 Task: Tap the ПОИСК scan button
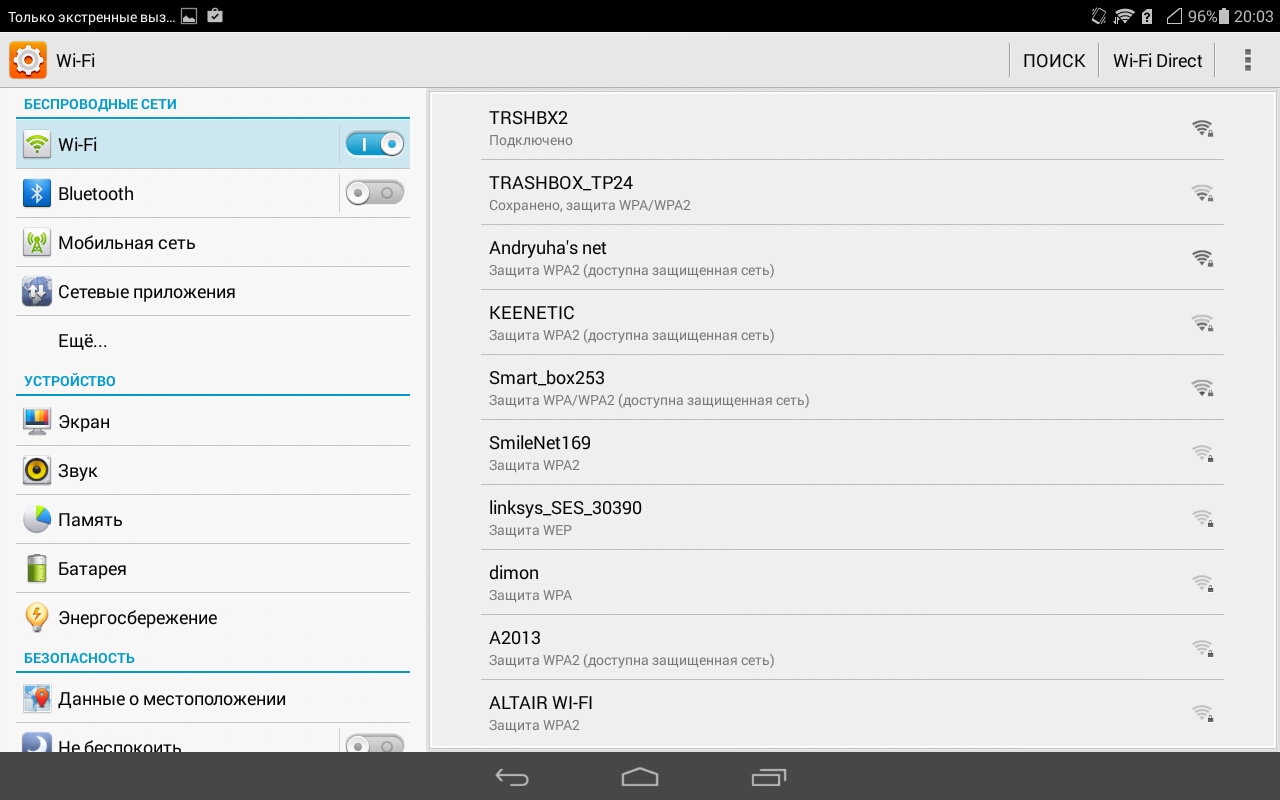[1054, 60]
